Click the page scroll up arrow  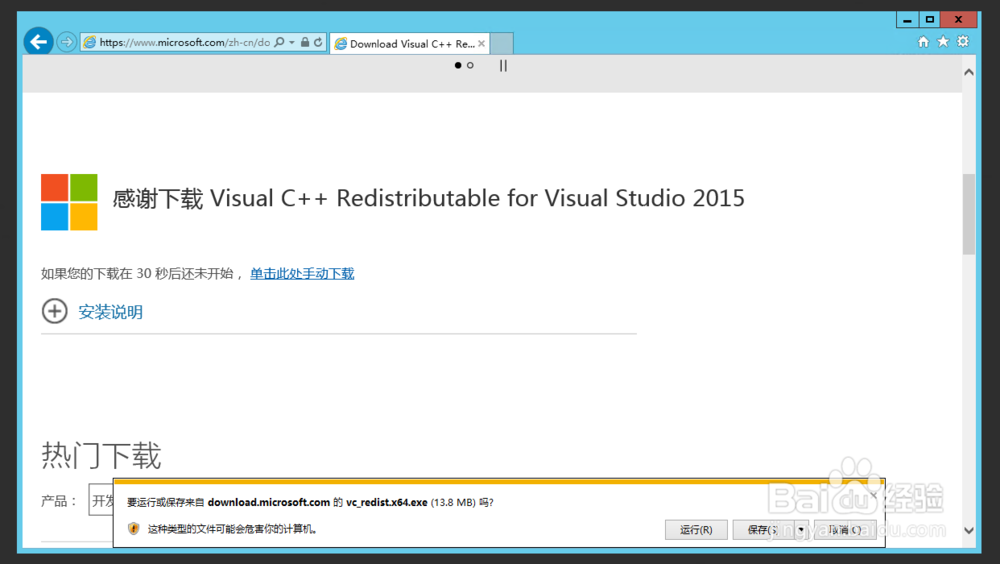click(x=969, y=72)
